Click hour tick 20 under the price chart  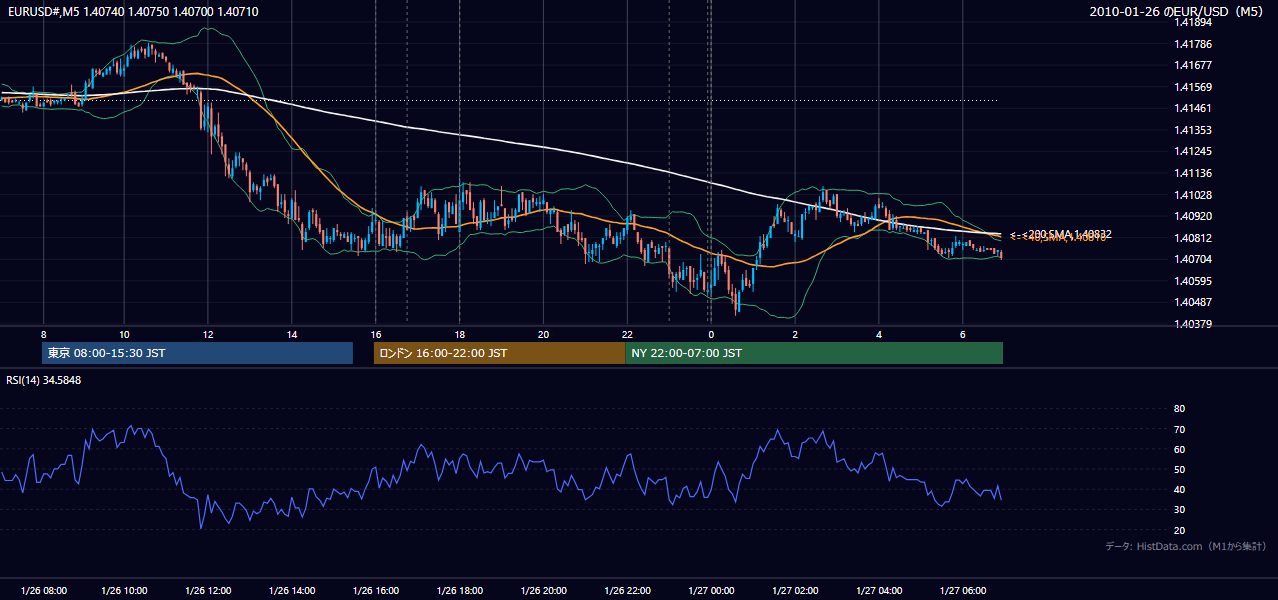click(543, 334)
